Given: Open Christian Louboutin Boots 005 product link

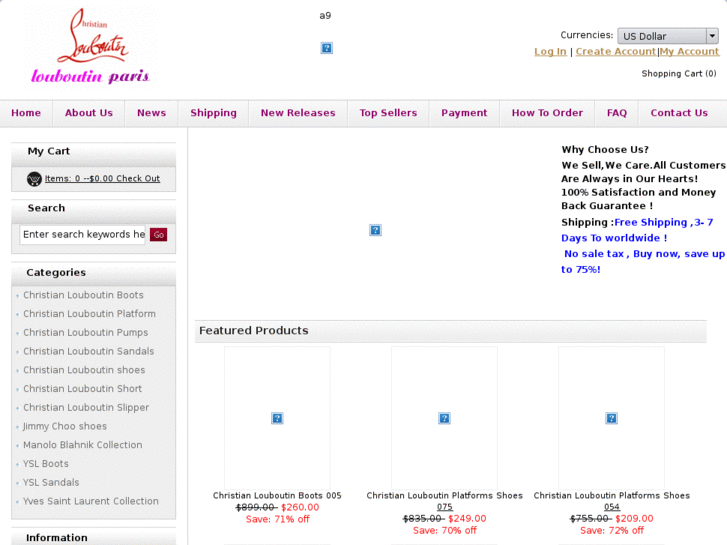Looking at the screenshot, I should (x=277, y=495).
